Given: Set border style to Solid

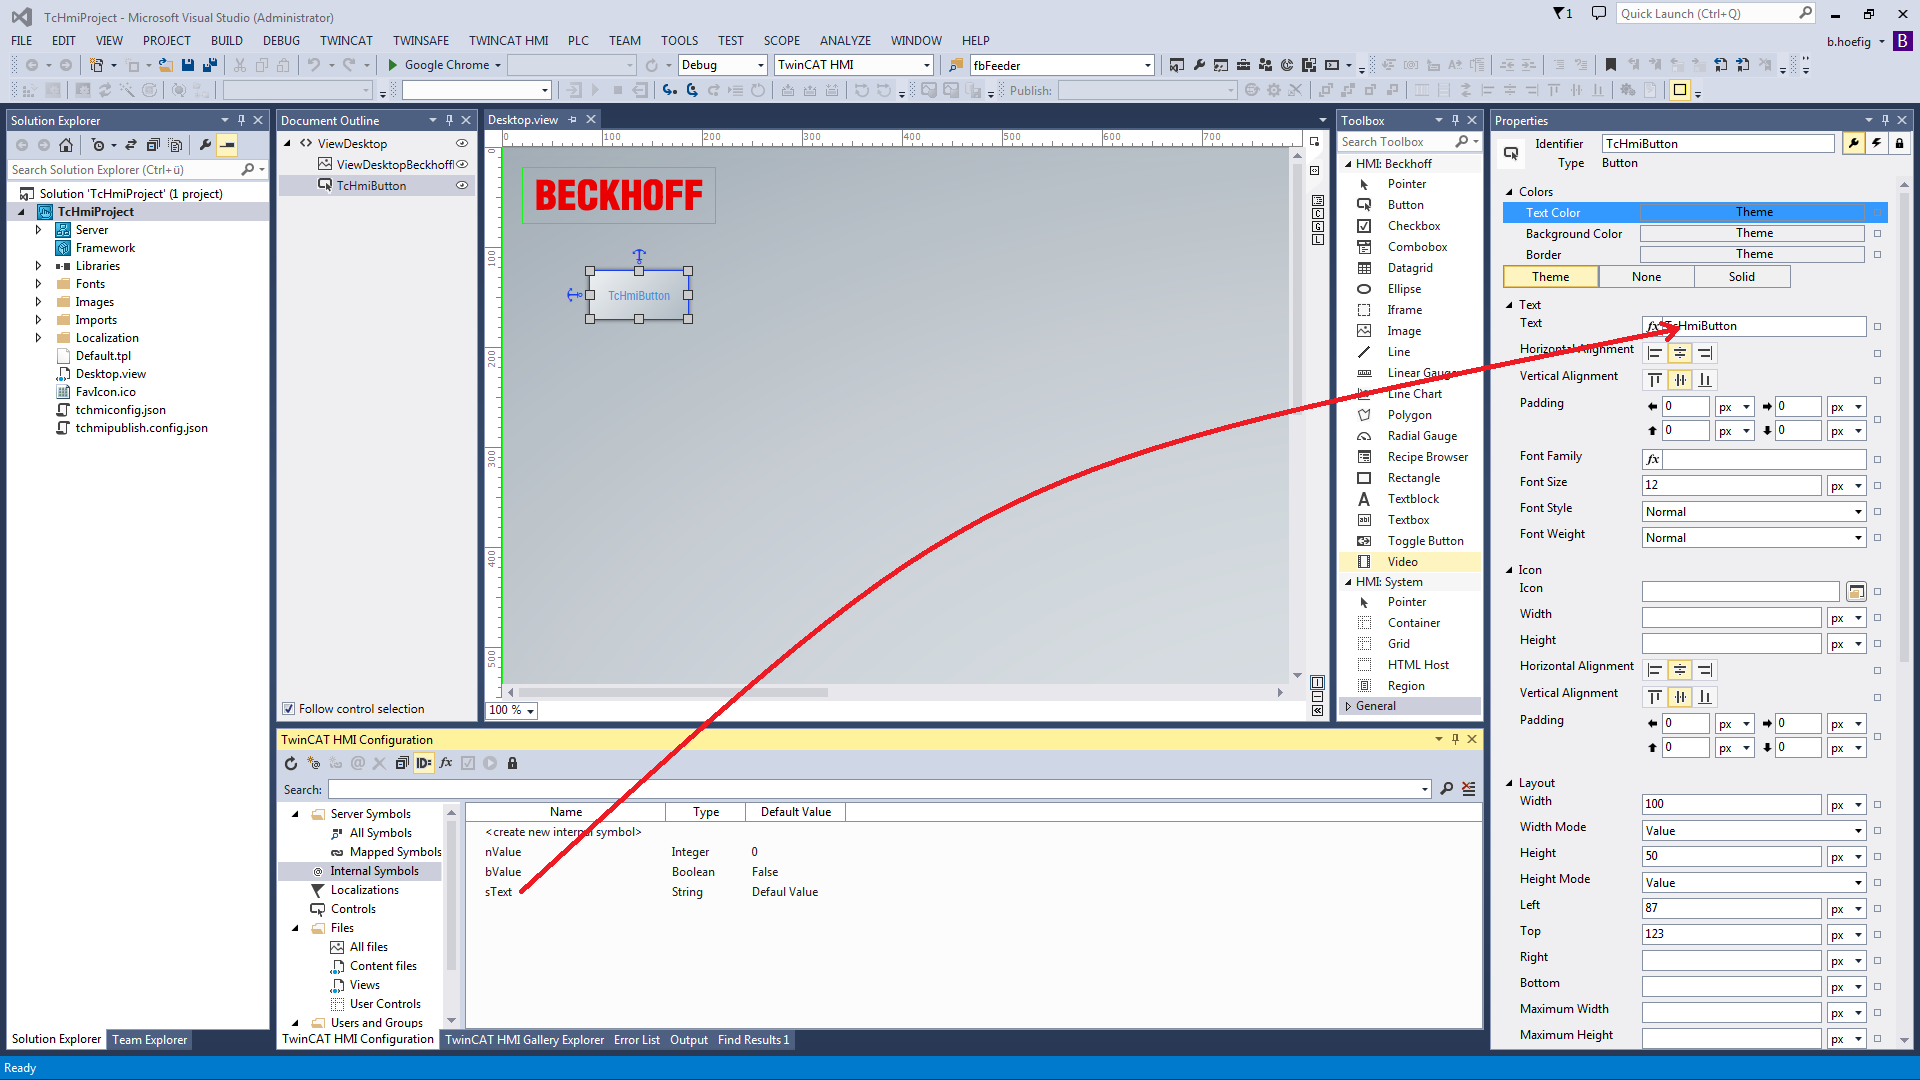Looking at the screenshot, I should [1741, 277].
